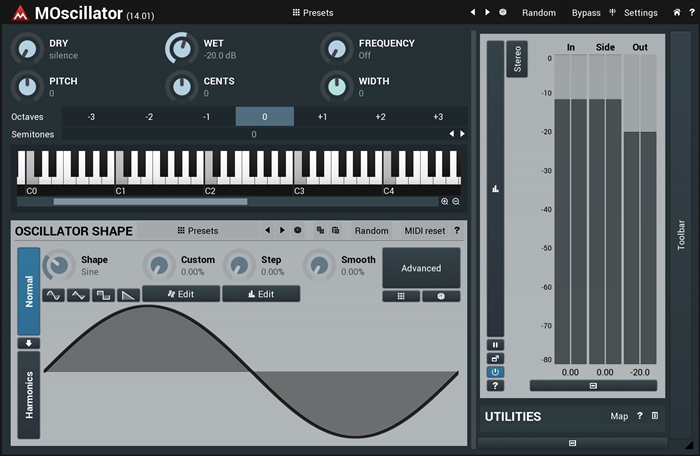Increase semitones with right arrow

point(462,134)
